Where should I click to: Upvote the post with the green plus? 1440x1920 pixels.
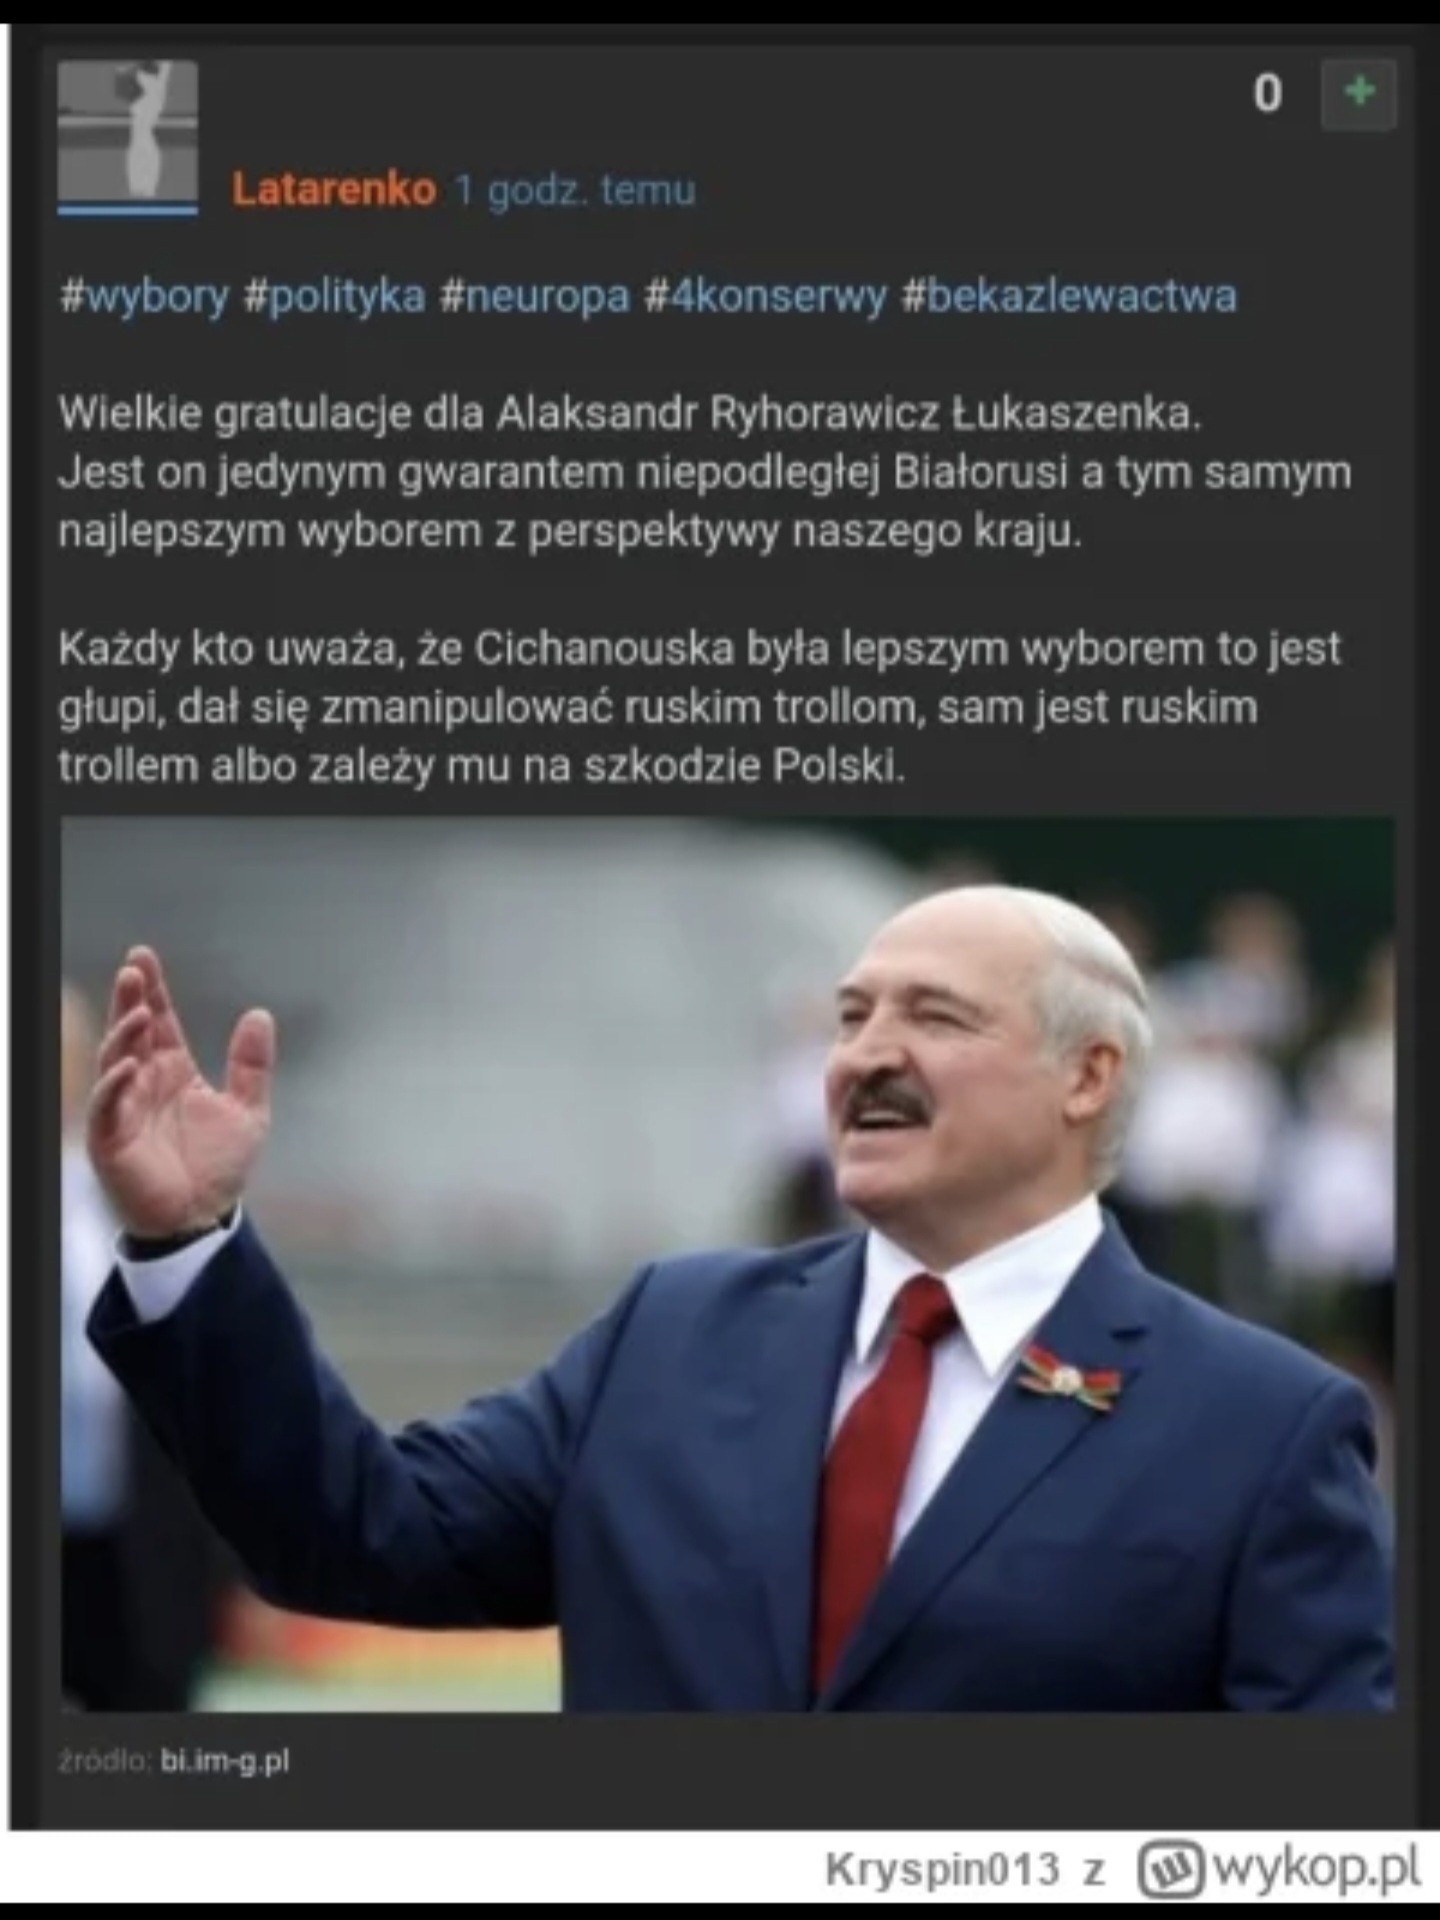tap(1358, 94)
